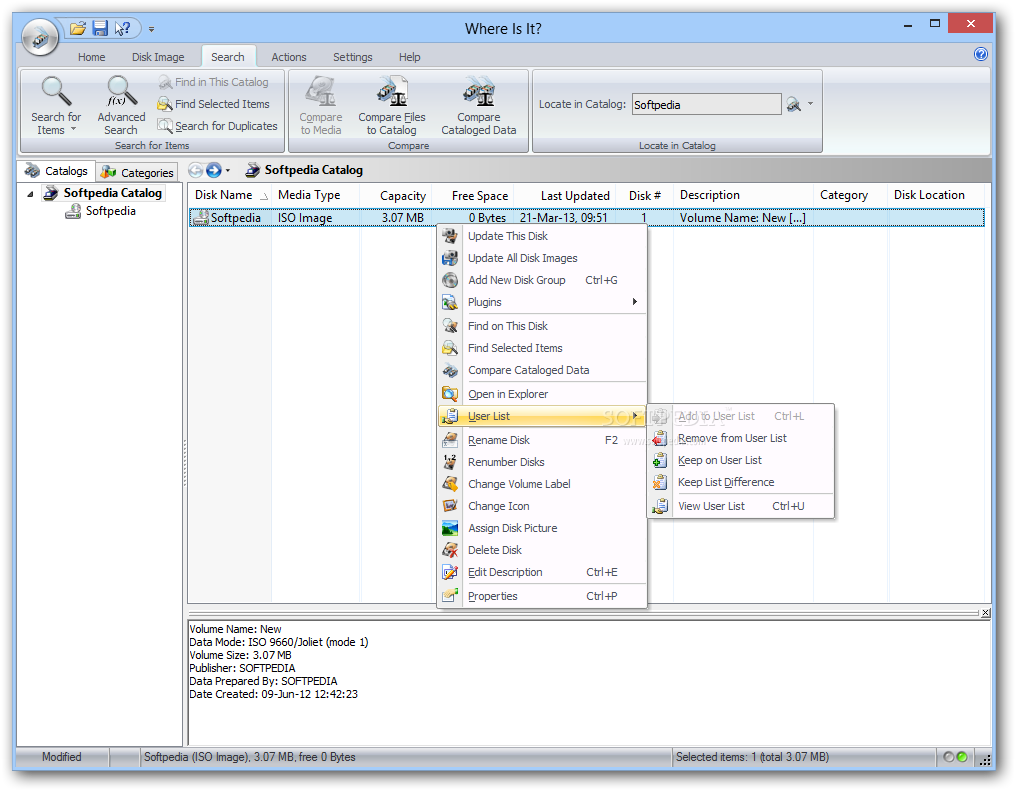Choose Keep List Difference submenu entry
This screenshot has width=1016, height=791.
coord(741,482)
